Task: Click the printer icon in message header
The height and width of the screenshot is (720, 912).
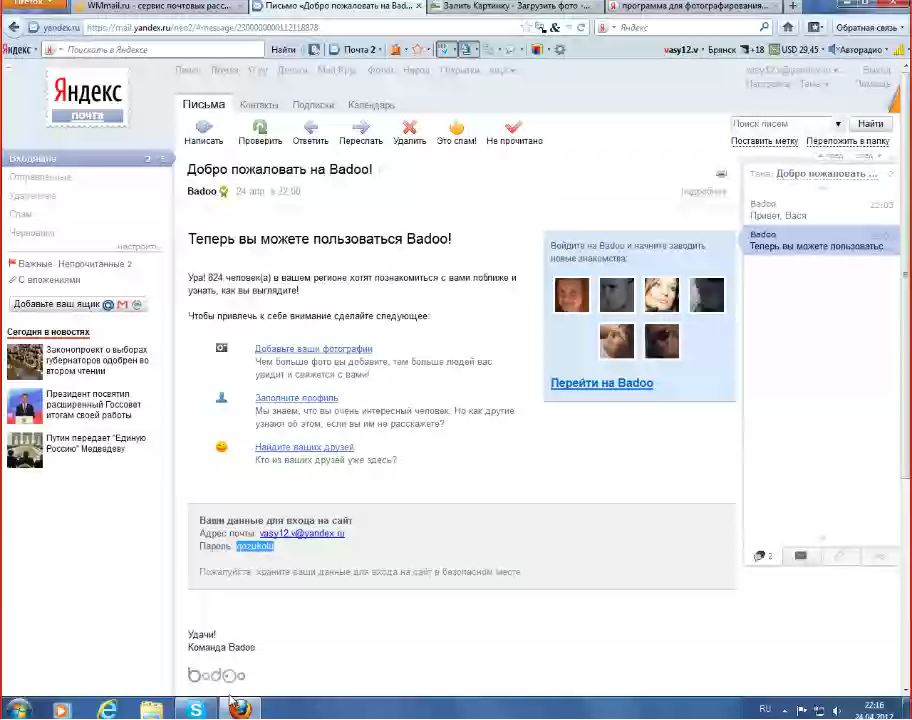Action: pyautogui.click(x=721, y=173)
